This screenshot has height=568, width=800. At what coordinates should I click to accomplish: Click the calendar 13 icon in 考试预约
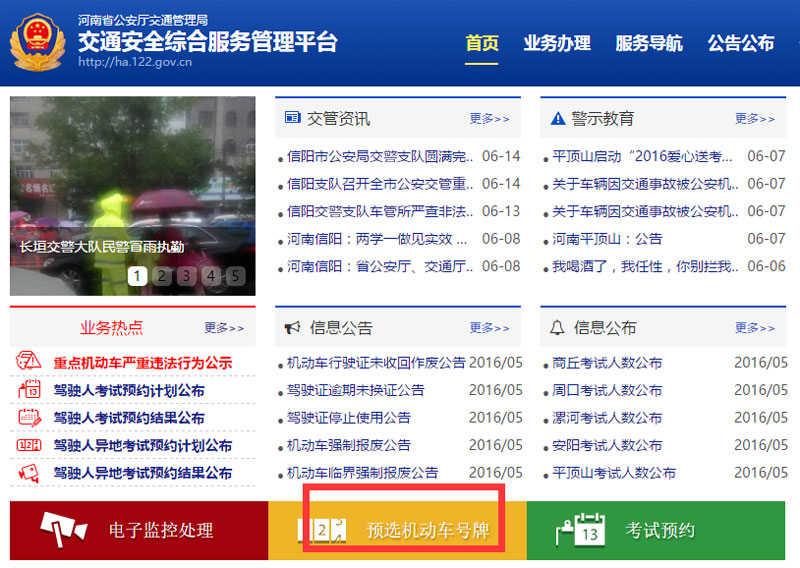click(x=581, y=530)
